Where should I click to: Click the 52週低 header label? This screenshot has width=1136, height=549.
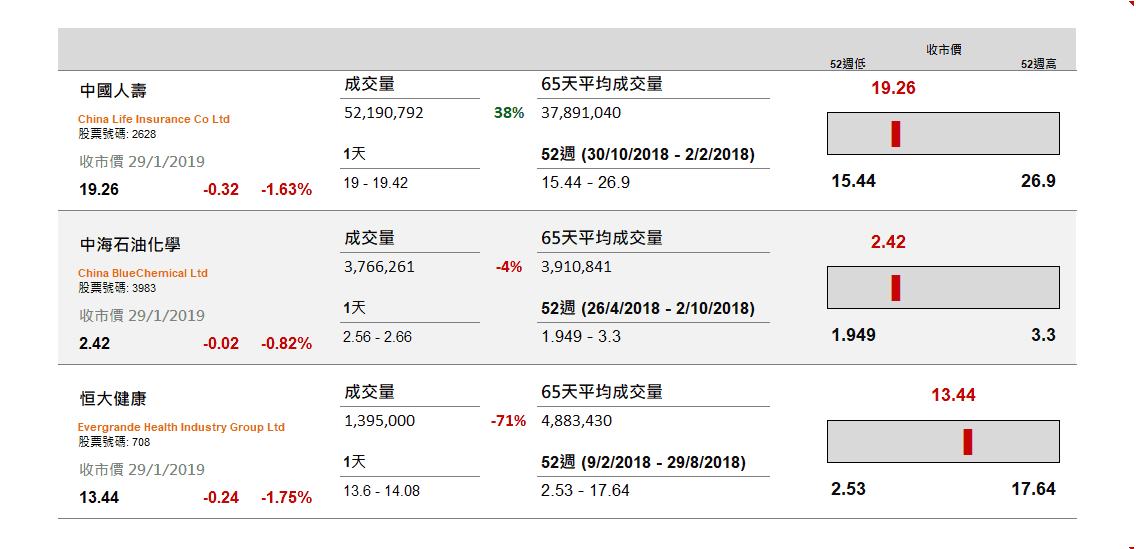(x=847, y=63)
